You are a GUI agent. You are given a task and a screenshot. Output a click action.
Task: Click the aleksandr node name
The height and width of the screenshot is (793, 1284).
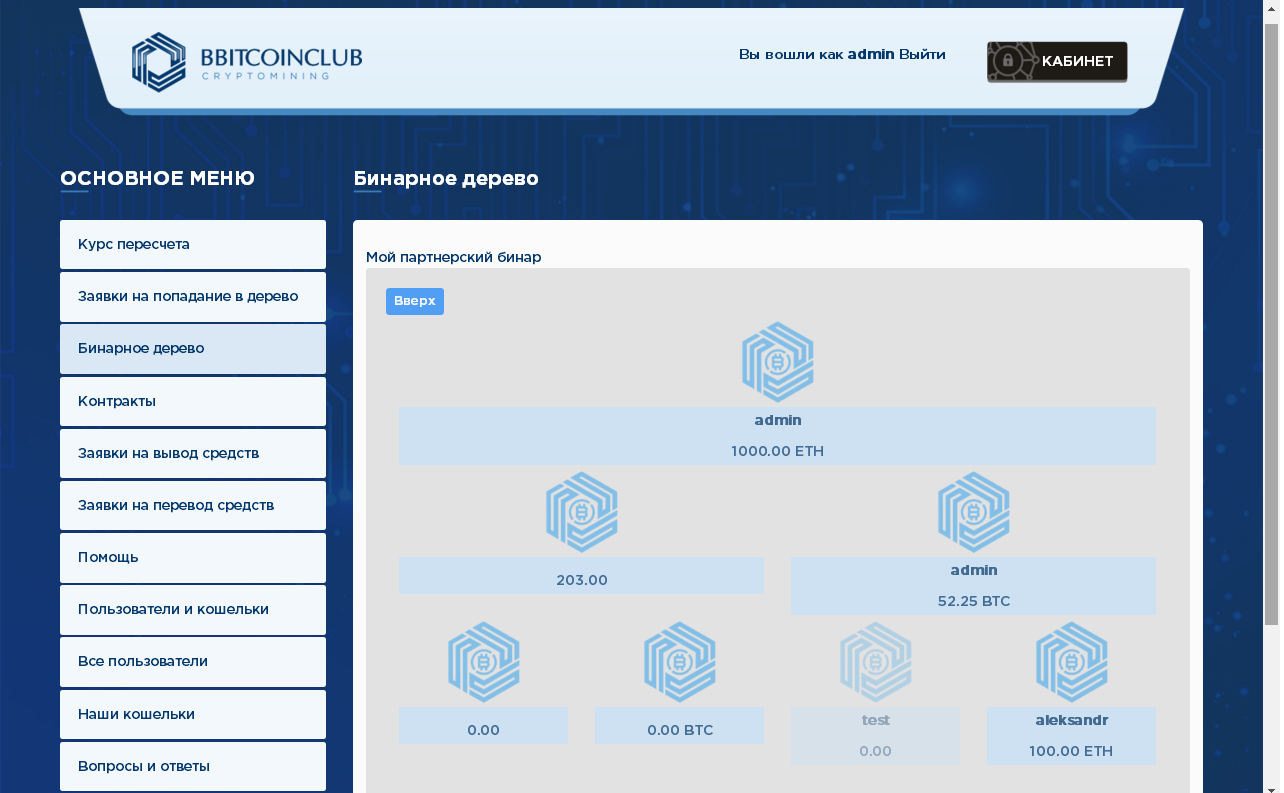point(1072,720)
